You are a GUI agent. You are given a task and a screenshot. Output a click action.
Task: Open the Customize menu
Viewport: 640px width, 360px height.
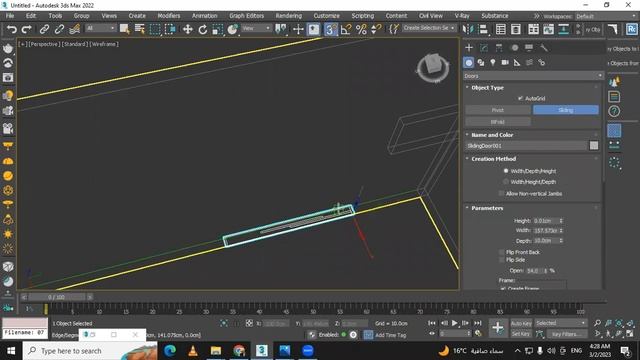click(326, 16)
